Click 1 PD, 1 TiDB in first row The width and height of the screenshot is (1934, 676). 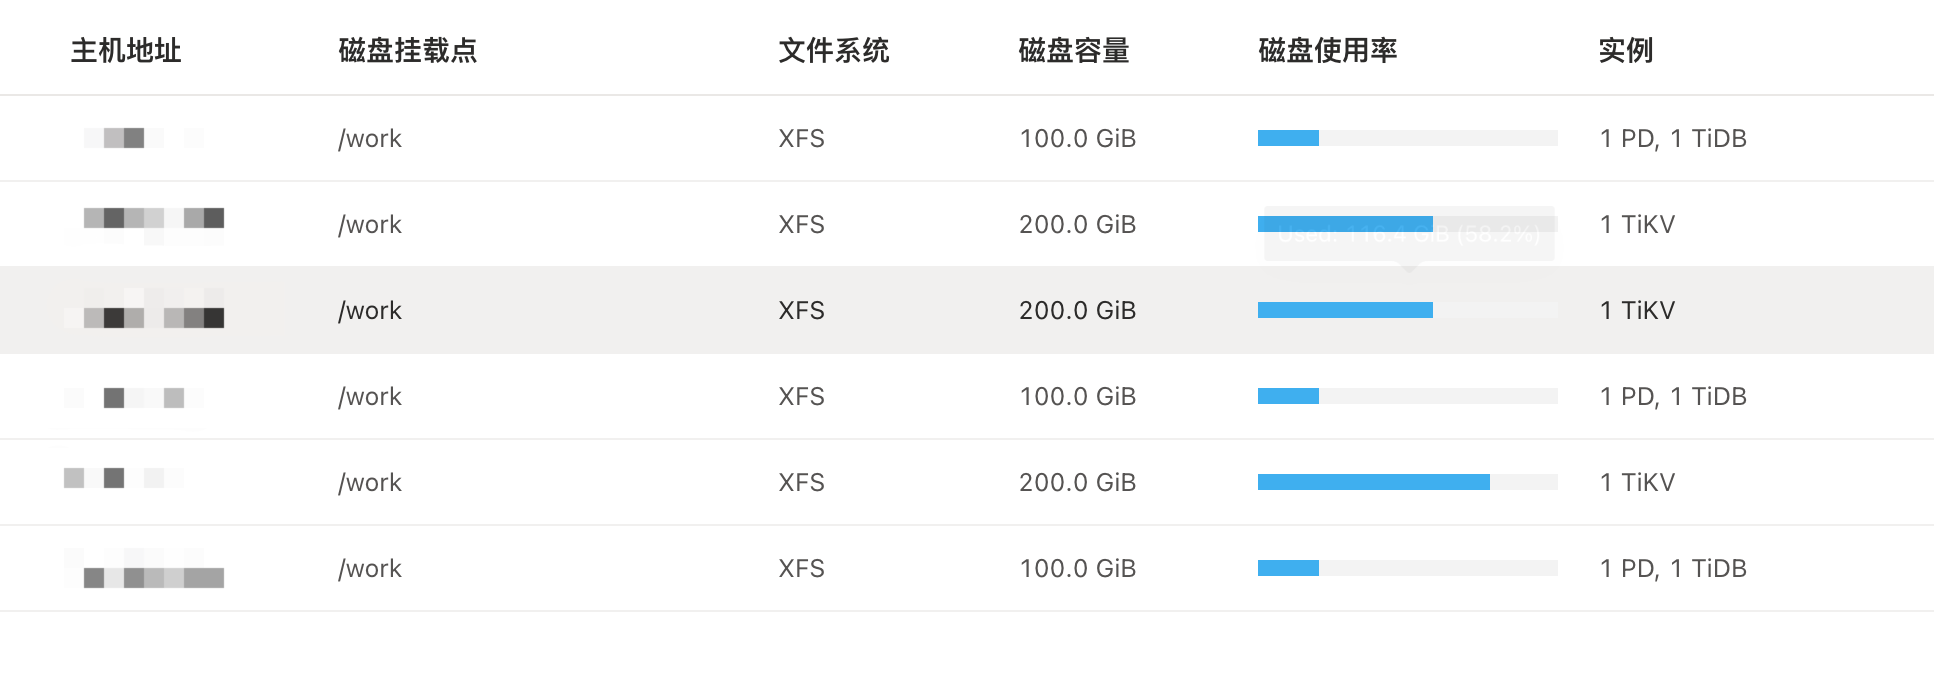coord(1672,138)
